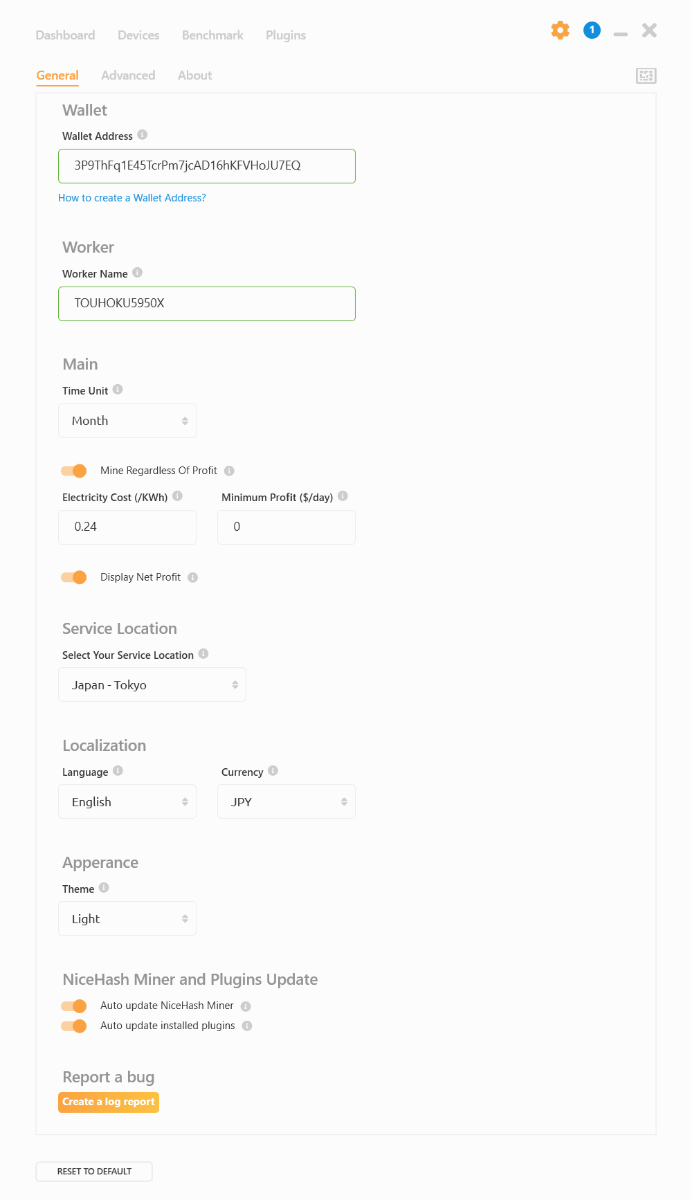The height and width of the screenshot is (1200, 692).
Task: Click the Currency info tooltip icon
Action: (x=271, y=771)
